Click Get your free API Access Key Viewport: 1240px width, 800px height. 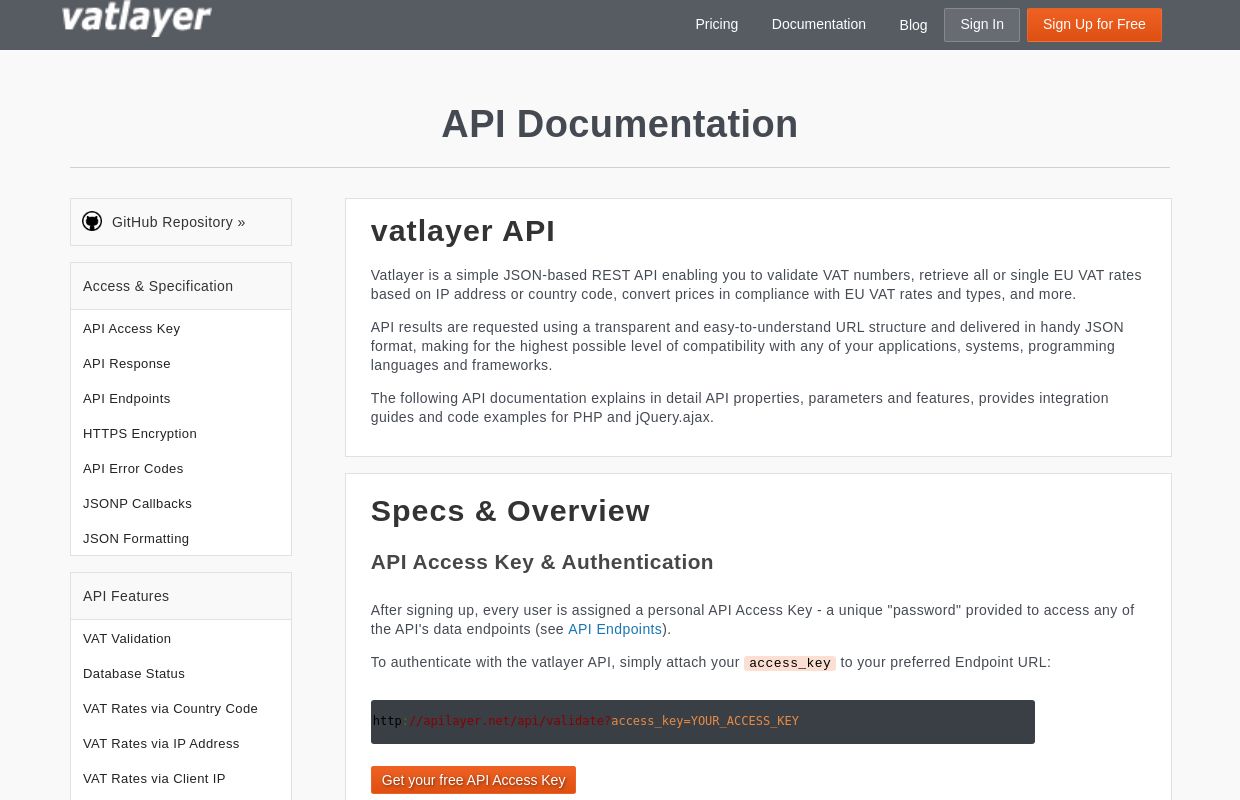click(x=473, y=780)
